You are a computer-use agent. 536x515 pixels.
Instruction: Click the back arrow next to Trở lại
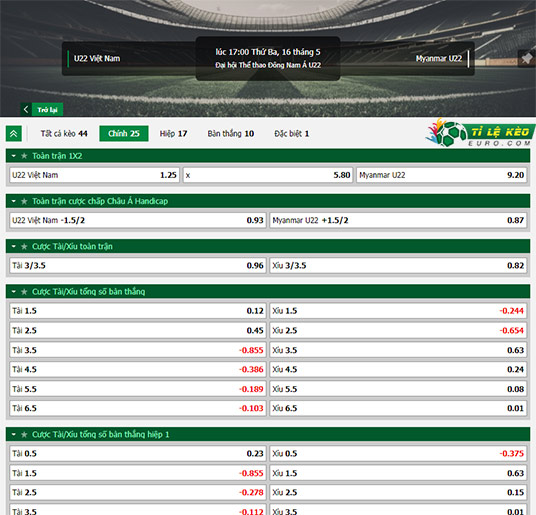tap(26, 109)
